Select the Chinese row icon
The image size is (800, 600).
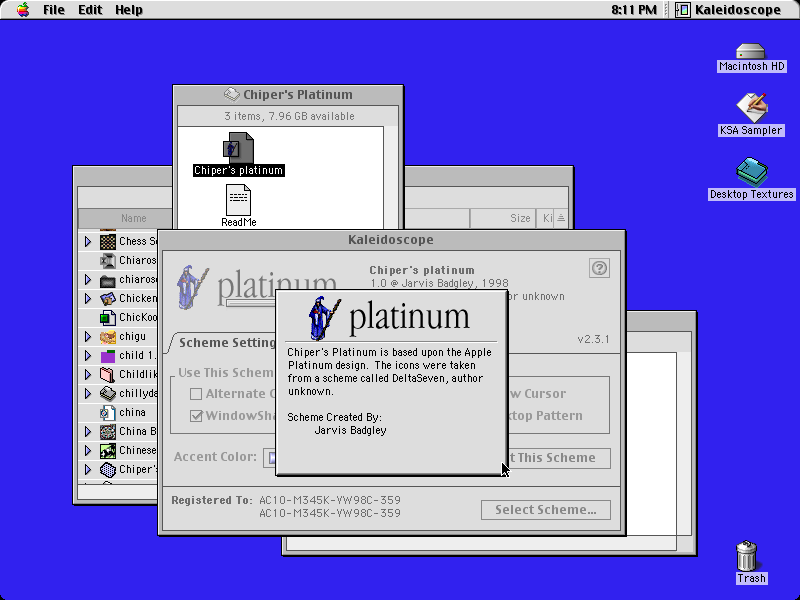(108, 451)
